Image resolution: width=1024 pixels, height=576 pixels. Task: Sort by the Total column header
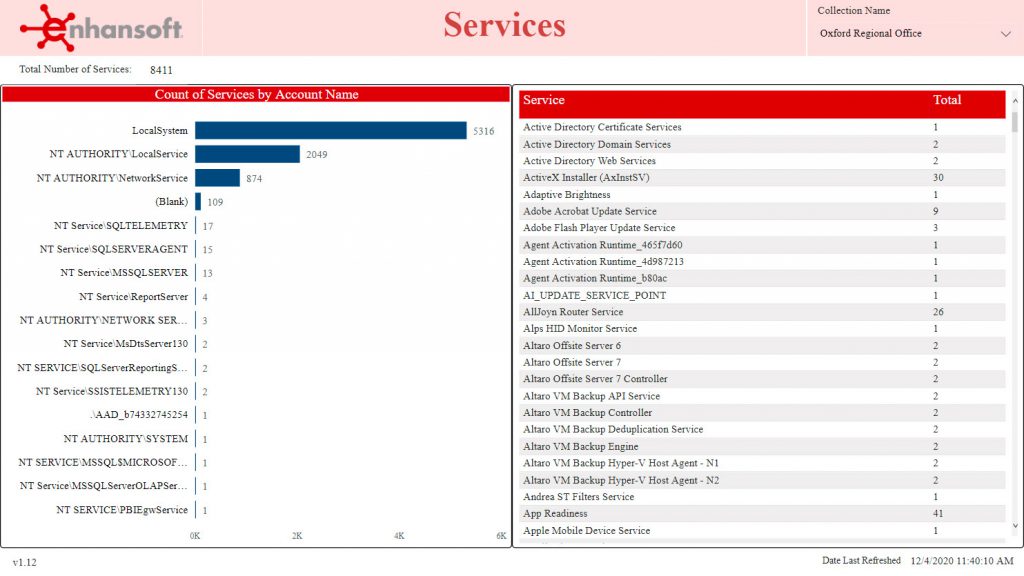pos(946,100)
